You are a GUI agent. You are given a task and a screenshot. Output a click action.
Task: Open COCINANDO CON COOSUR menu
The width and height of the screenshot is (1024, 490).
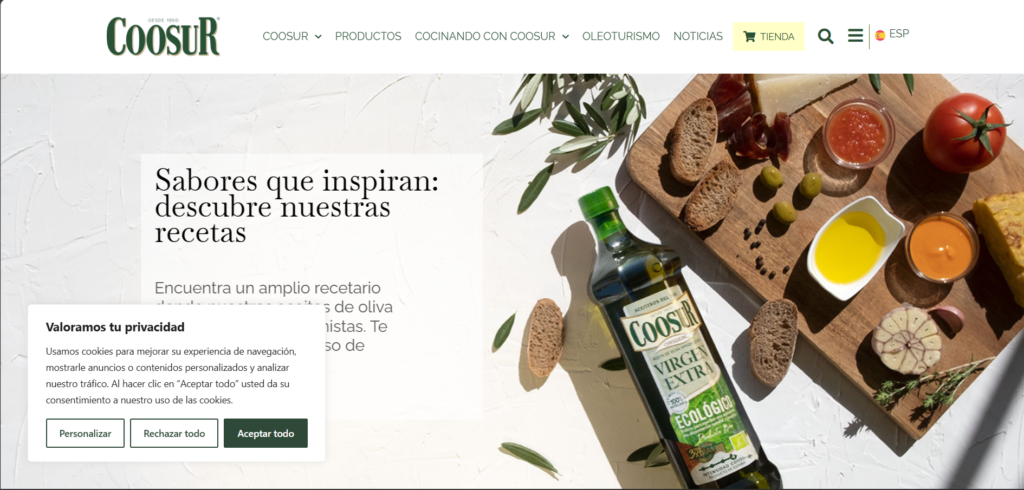coord(485,37)
